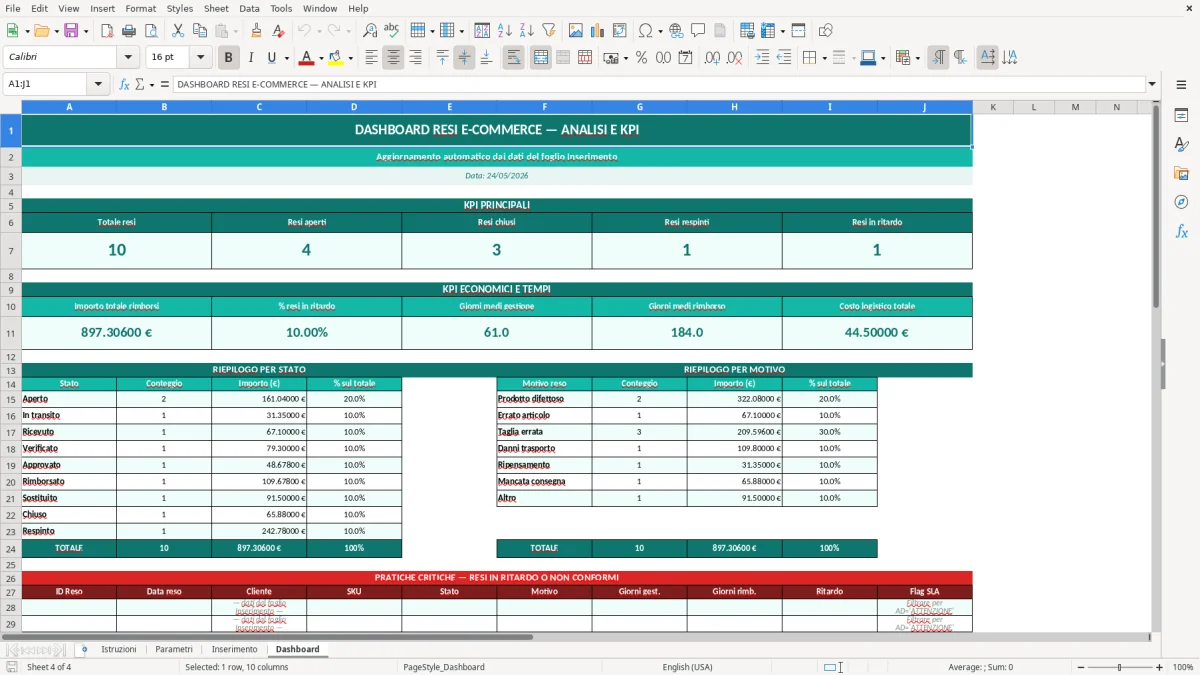
Task: Click zoom in plus button
Action: point(1159,667)
